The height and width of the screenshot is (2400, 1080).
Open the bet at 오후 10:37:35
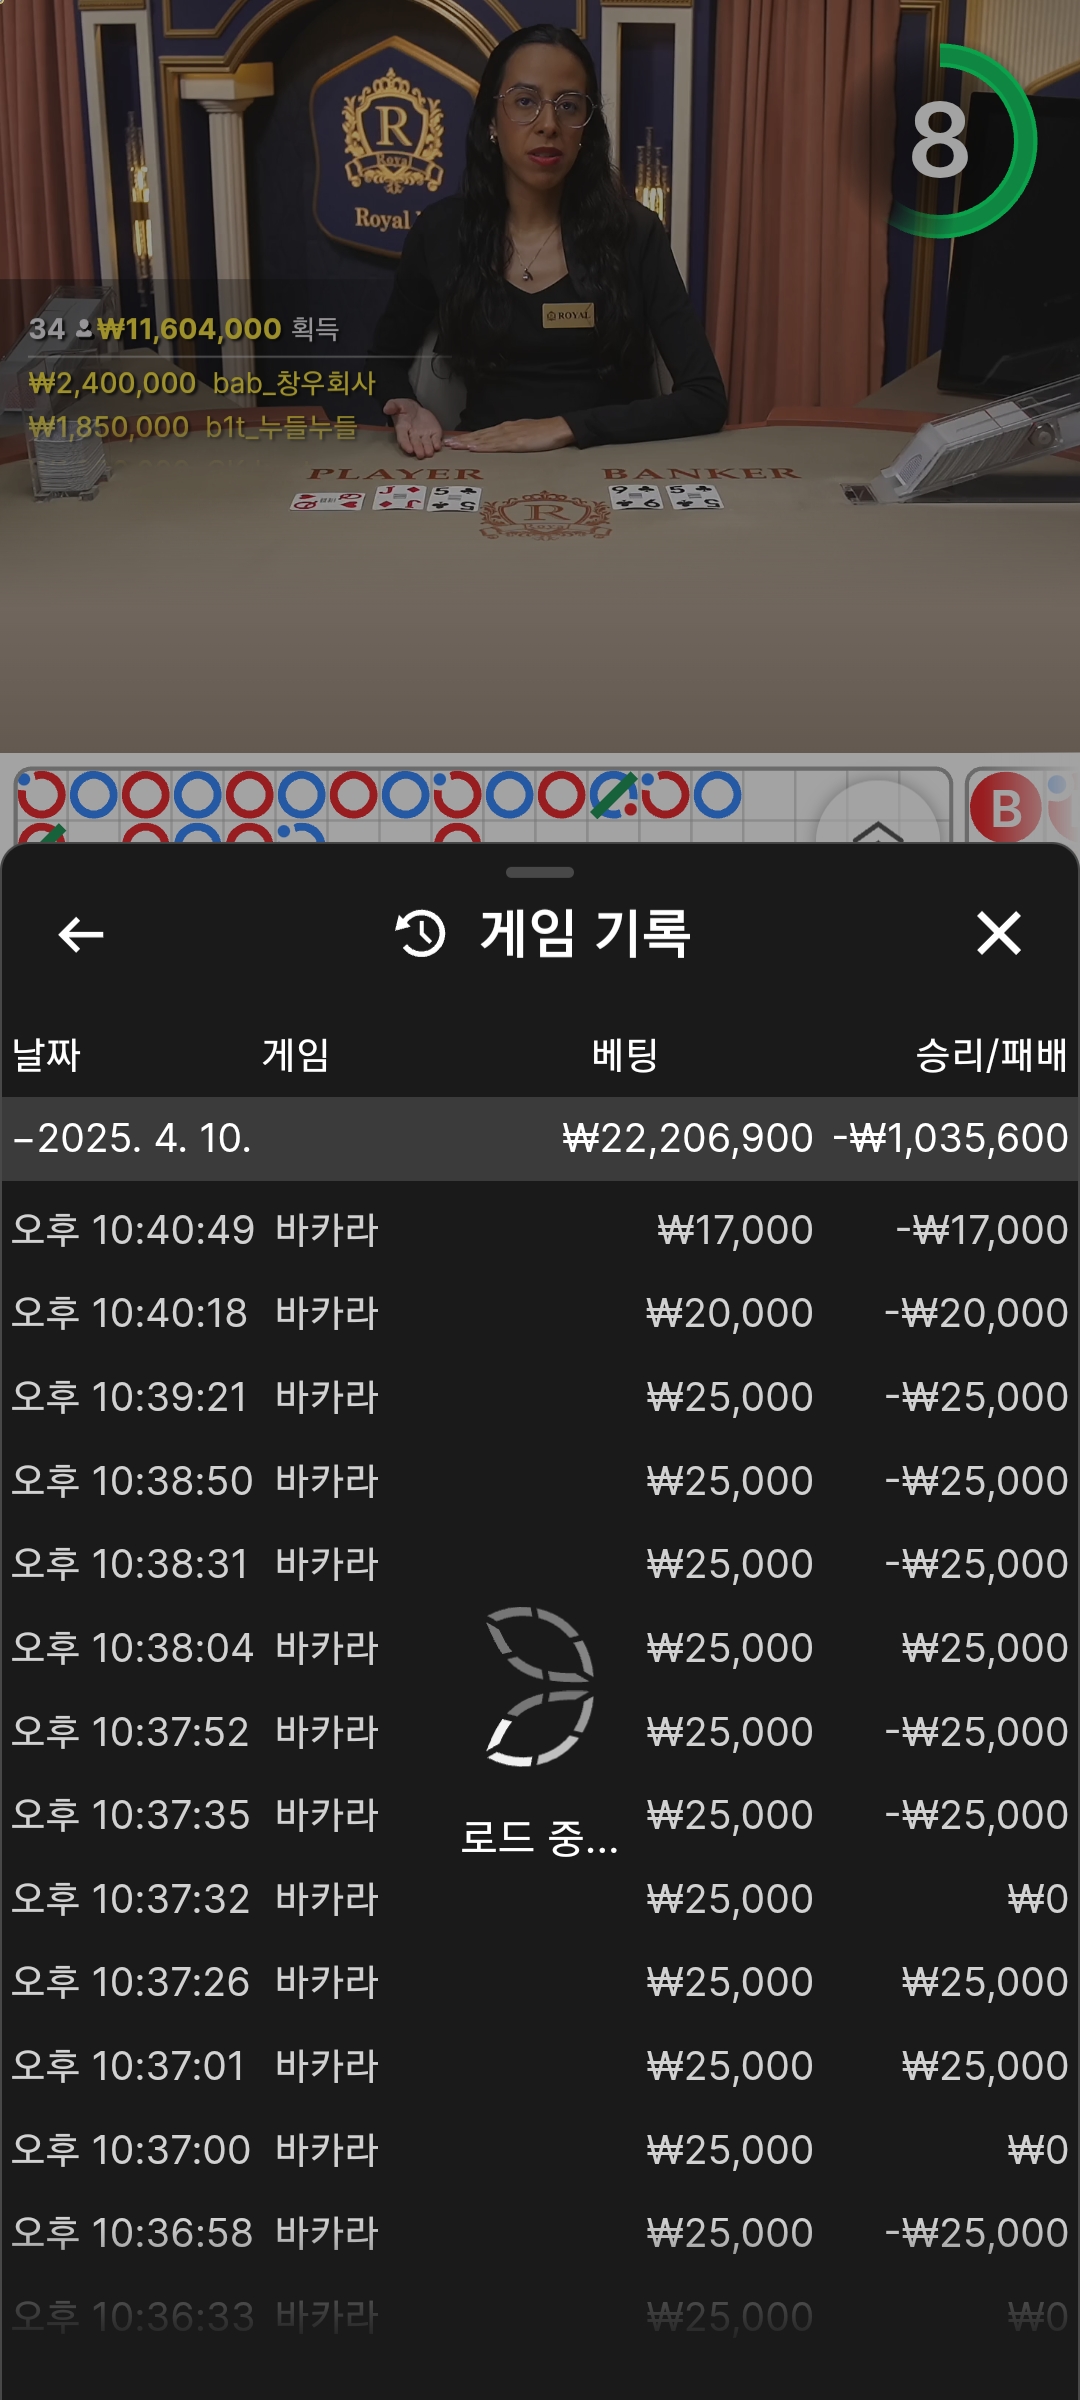click(540, 1815)
